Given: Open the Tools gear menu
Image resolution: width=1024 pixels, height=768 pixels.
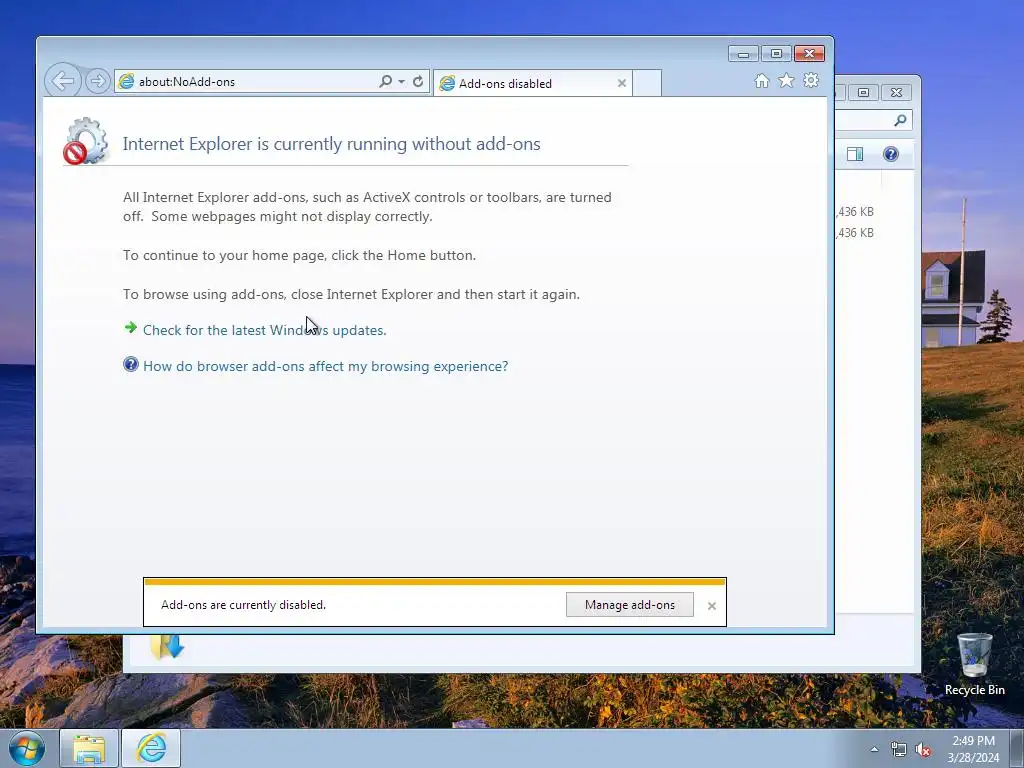Looking at the screenshot, I should pyautogui.click(x=811, y=80).
